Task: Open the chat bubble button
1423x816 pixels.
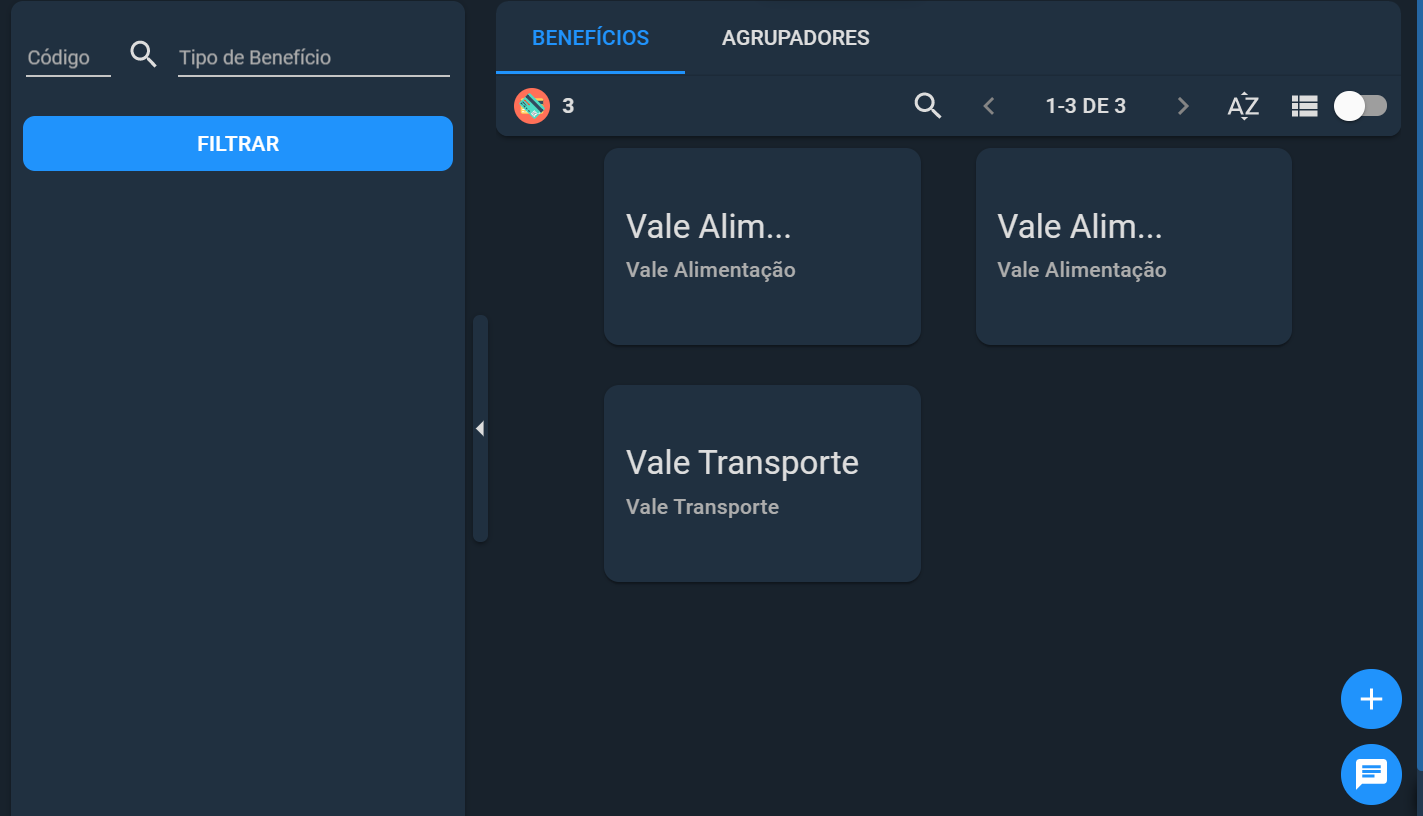Action: (x=1371, y=774)
